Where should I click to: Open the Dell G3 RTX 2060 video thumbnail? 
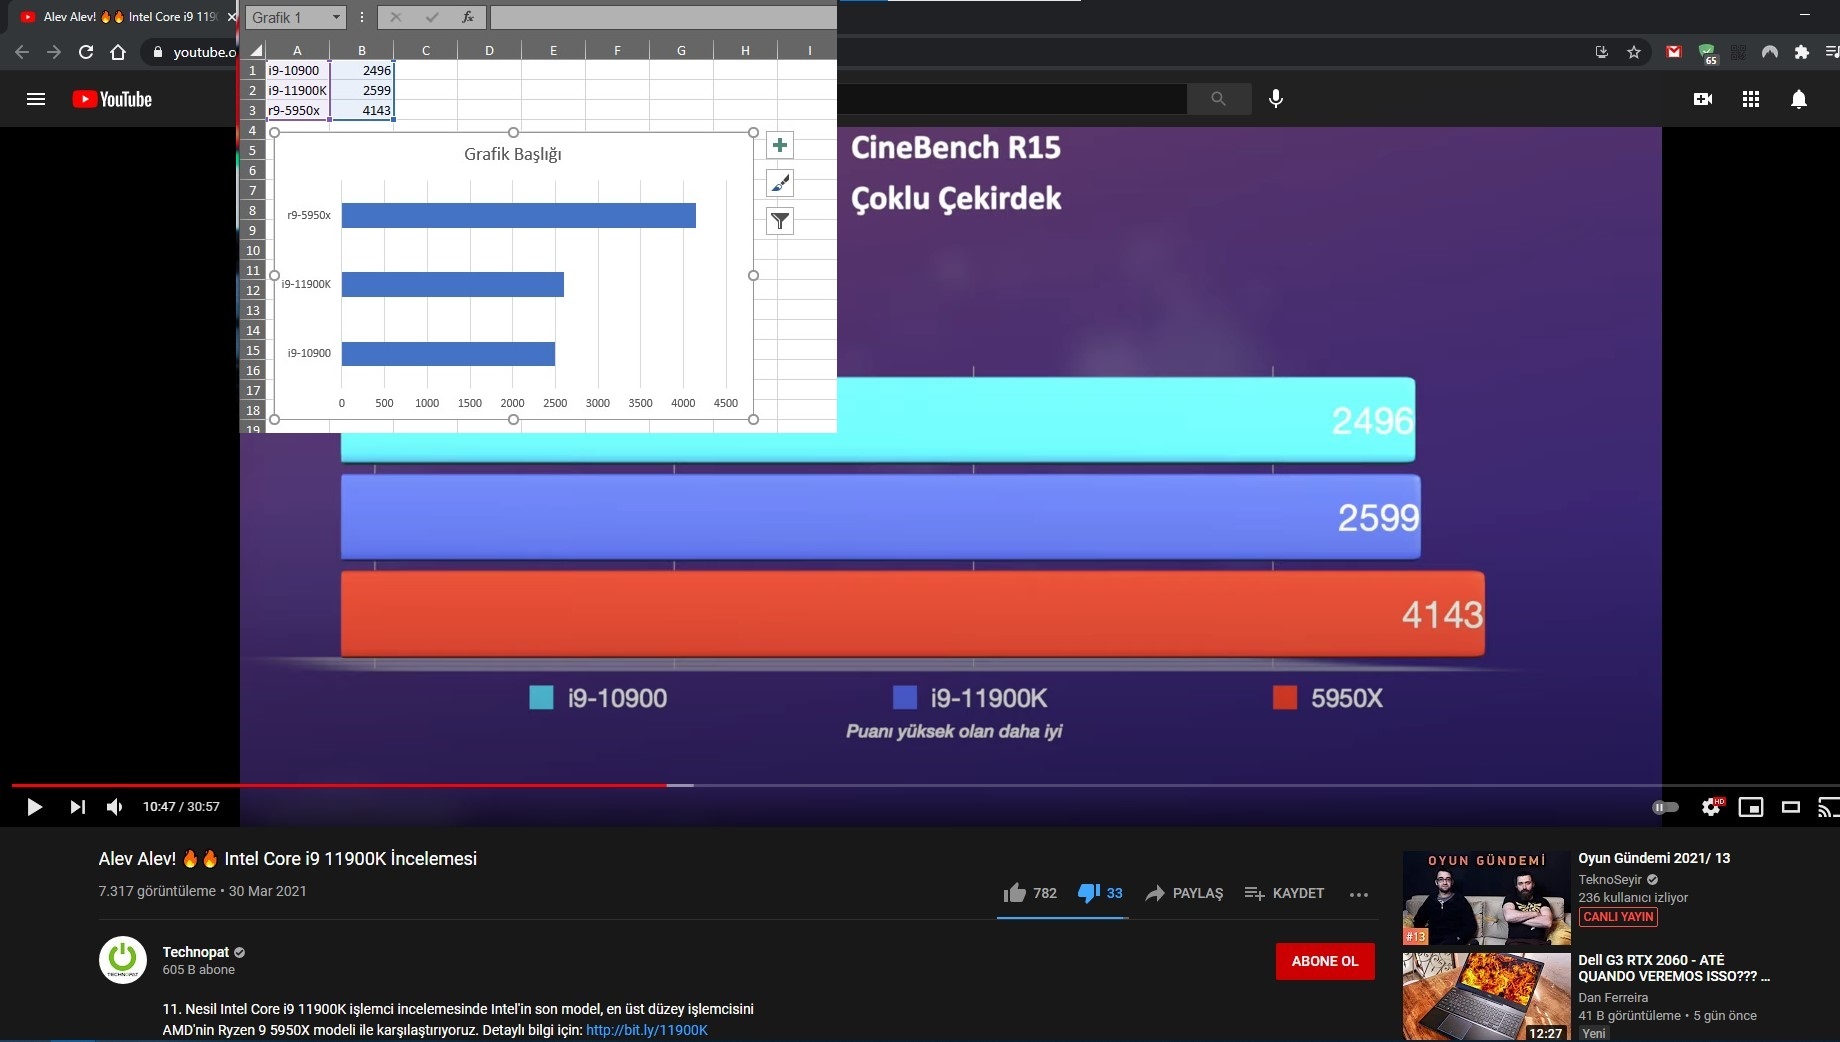tap(1486, 997)
